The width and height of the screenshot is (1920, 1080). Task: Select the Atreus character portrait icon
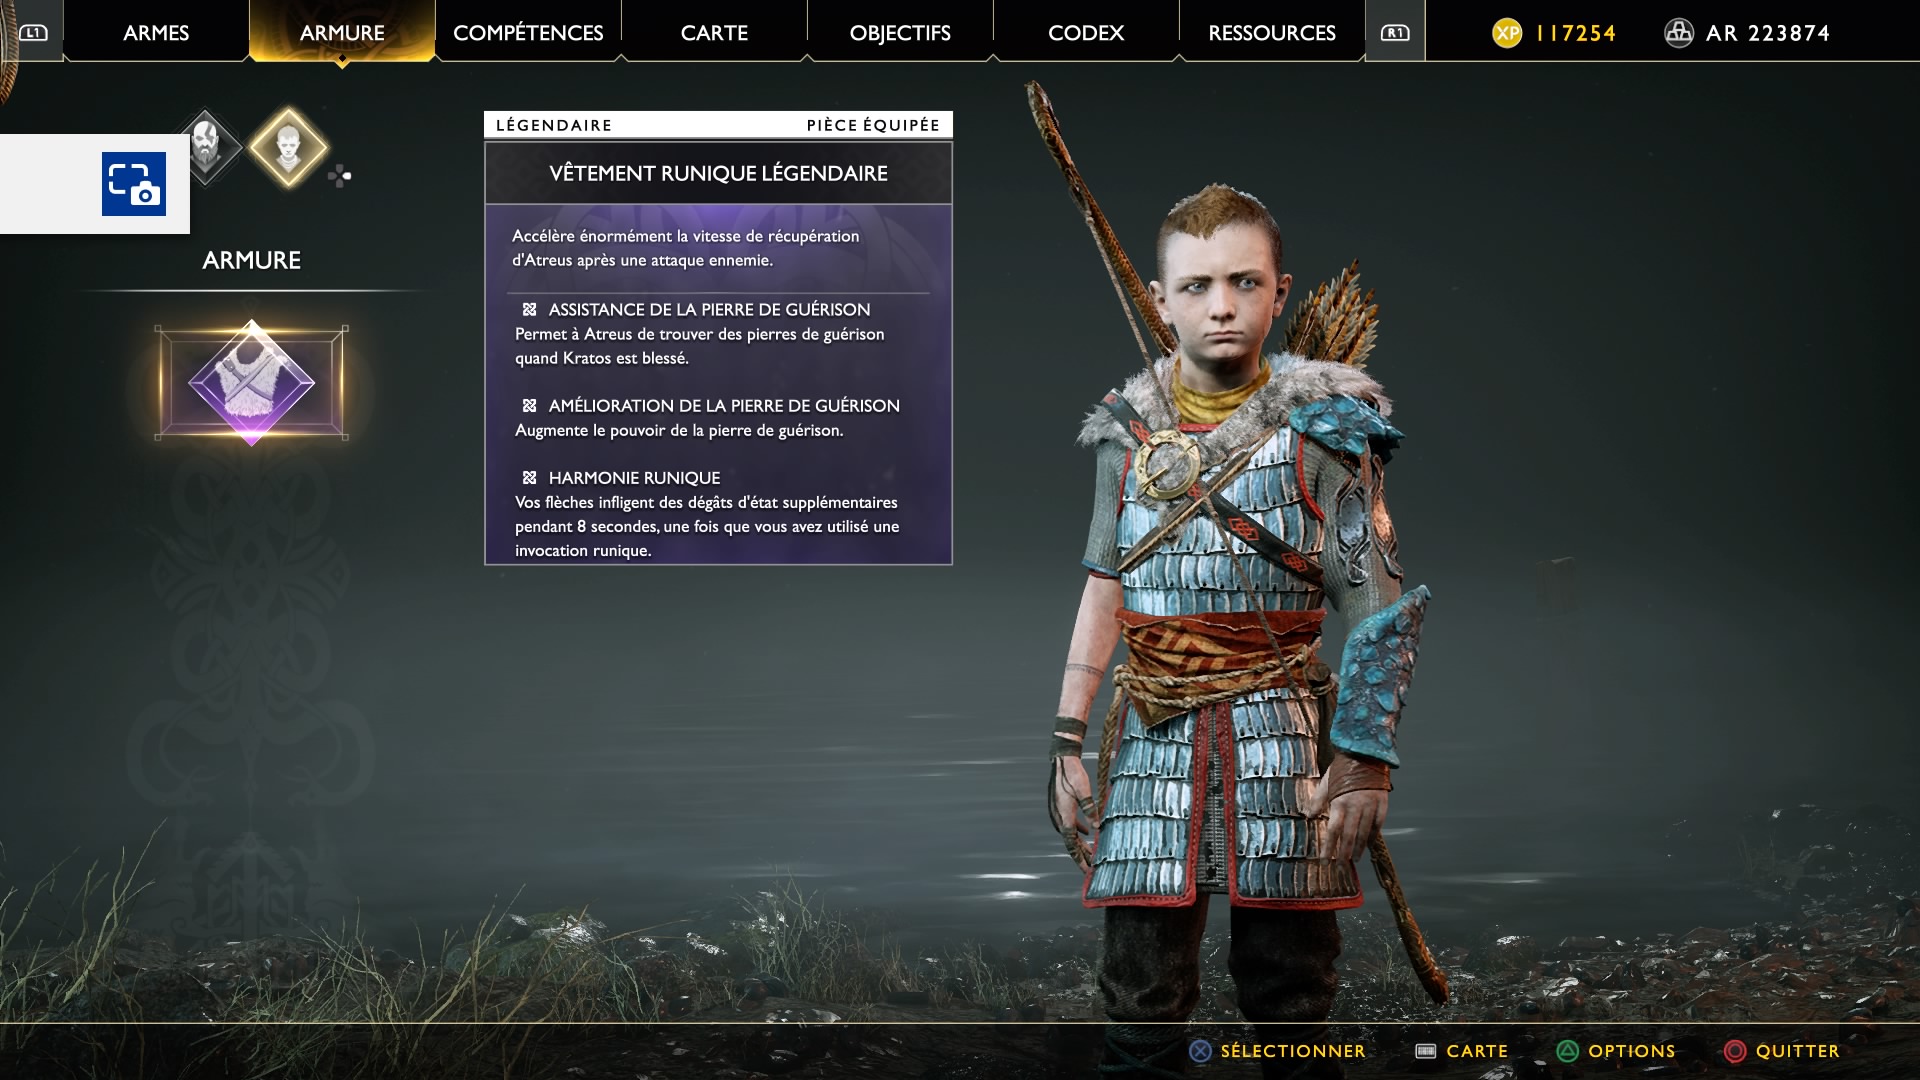pyautogui.click(x=288, y=147)
